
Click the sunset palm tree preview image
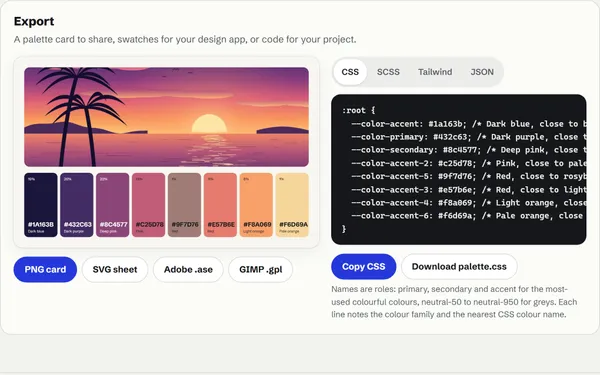[x=166, y=117]
